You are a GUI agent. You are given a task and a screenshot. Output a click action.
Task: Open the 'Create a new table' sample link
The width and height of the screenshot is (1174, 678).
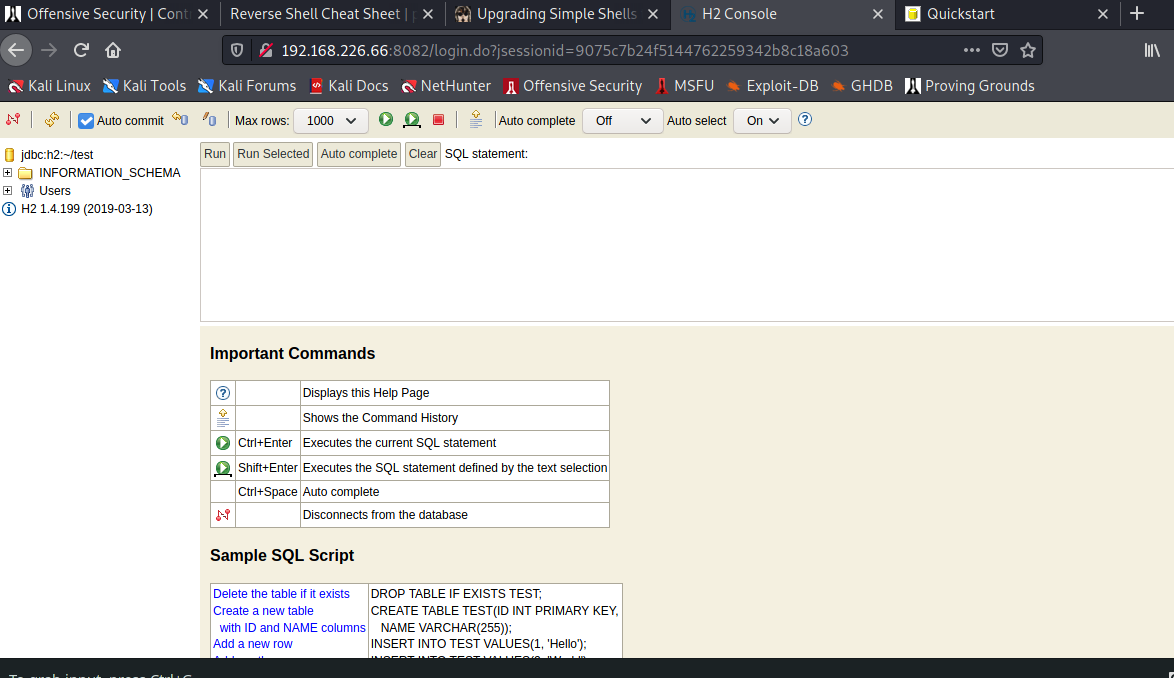[x=263, y=610]
